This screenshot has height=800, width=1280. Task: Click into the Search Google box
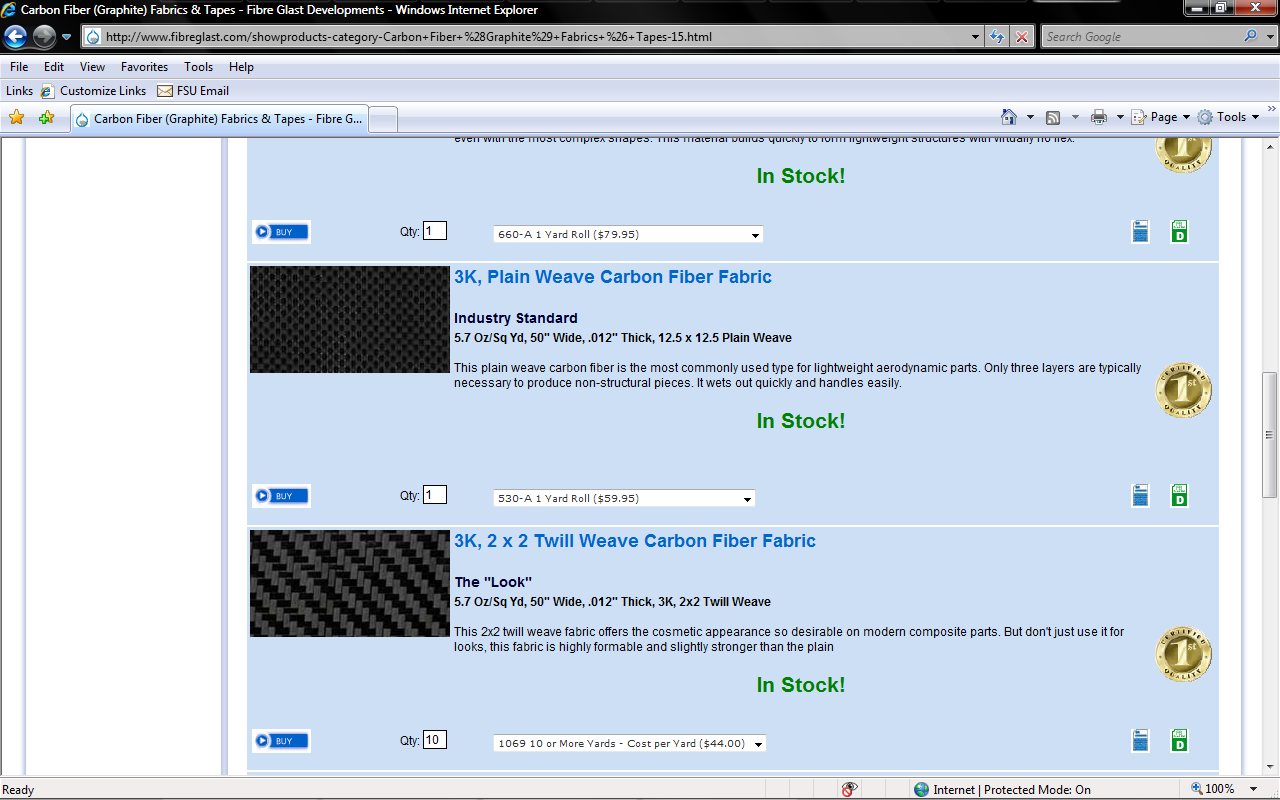(x=1140, y=36)
